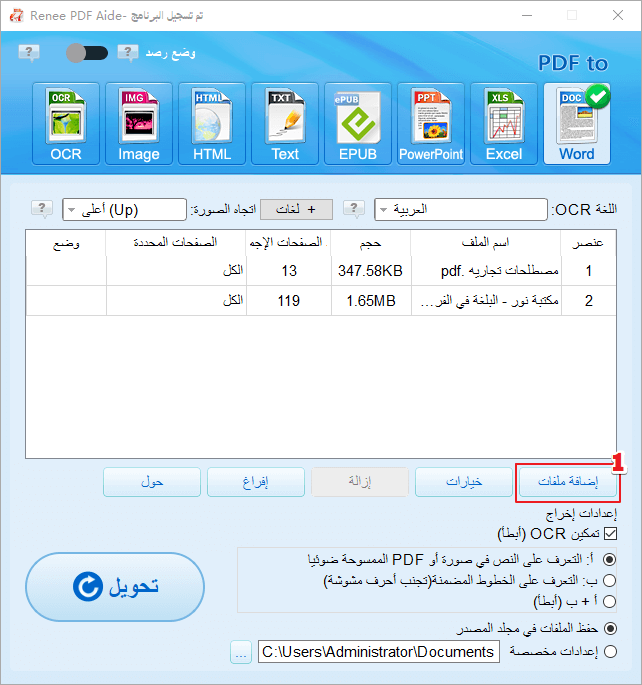Click the حجم column header
Screen dimensions: 642x685
pos(370,242)
